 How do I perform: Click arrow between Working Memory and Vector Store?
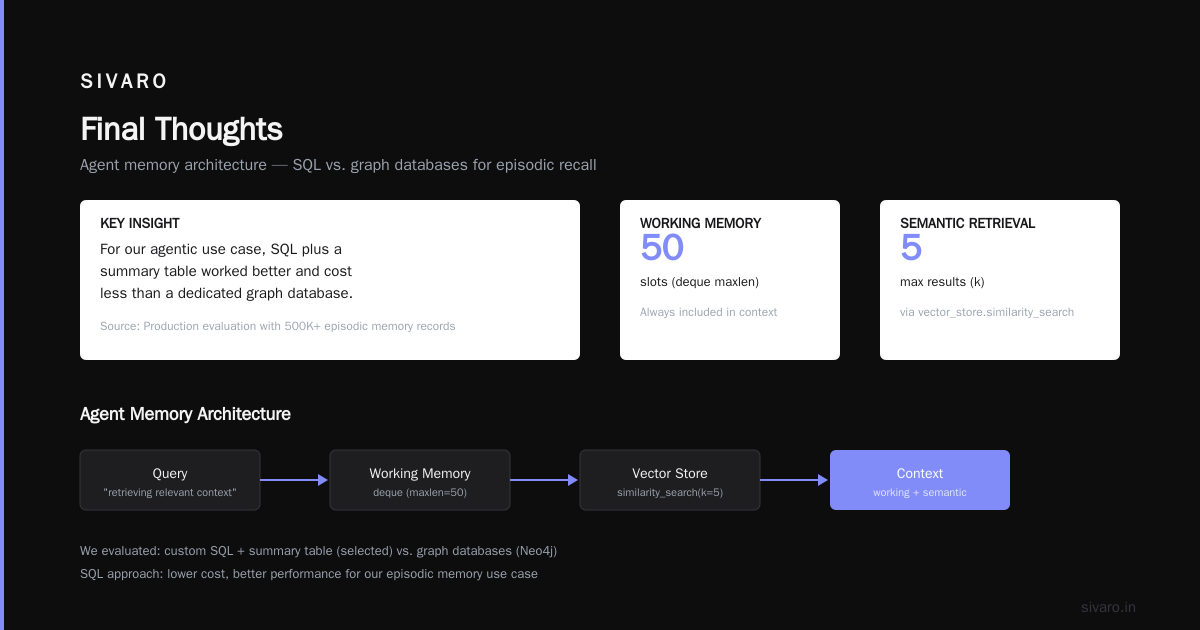point(545,480)
